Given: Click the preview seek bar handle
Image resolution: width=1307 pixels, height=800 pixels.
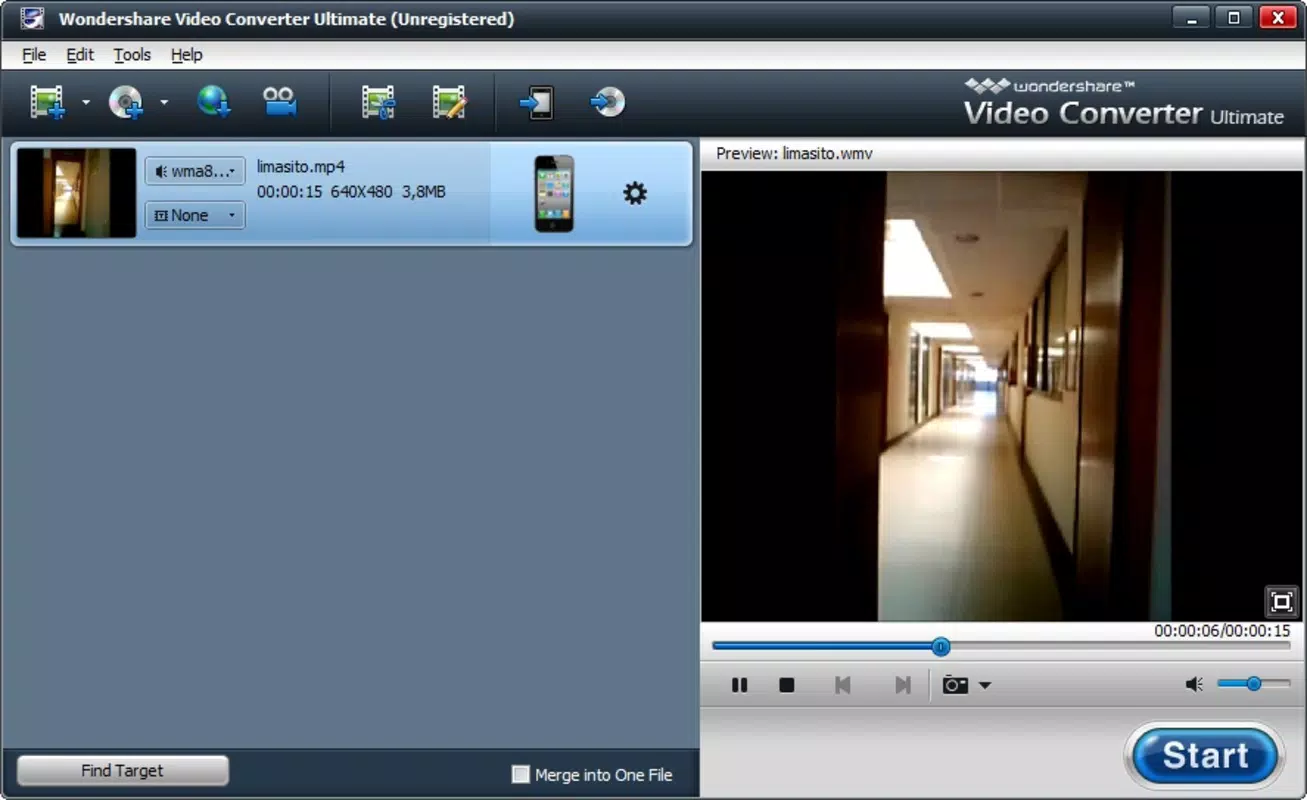Looking at the screenshot, I should pos(940,647).
